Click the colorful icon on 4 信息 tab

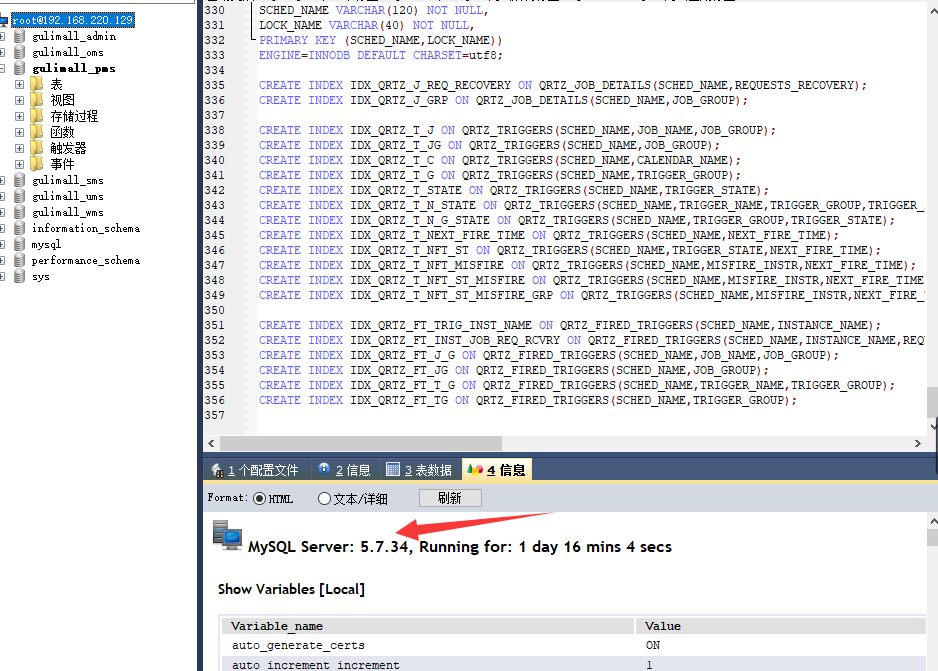point(475,469)
